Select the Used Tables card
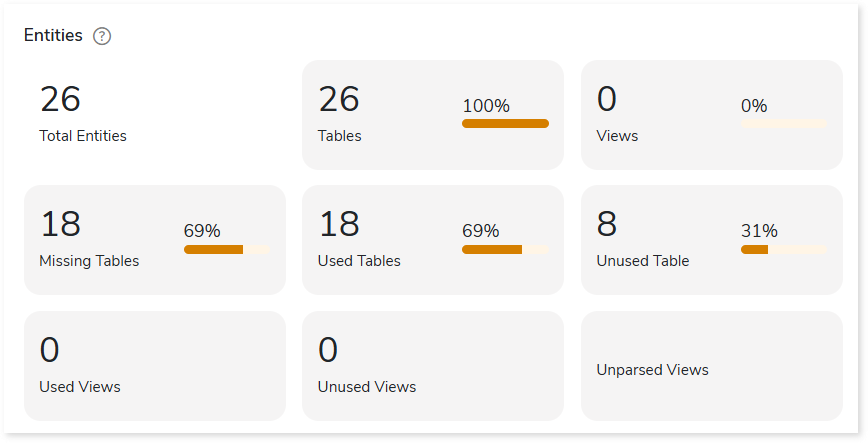Screen dimensions: 868x443 pos(433,240)
